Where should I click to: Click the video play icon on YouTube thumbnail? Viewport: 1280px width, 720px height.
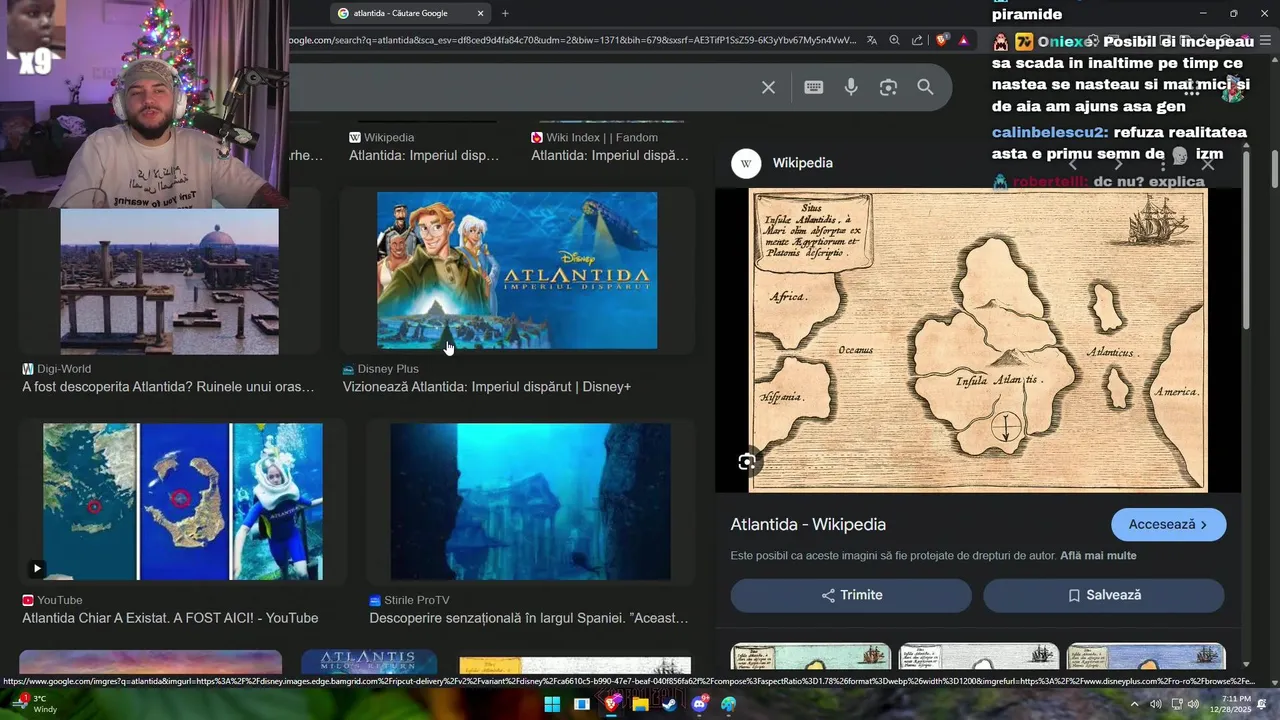(x=37, y=568)
